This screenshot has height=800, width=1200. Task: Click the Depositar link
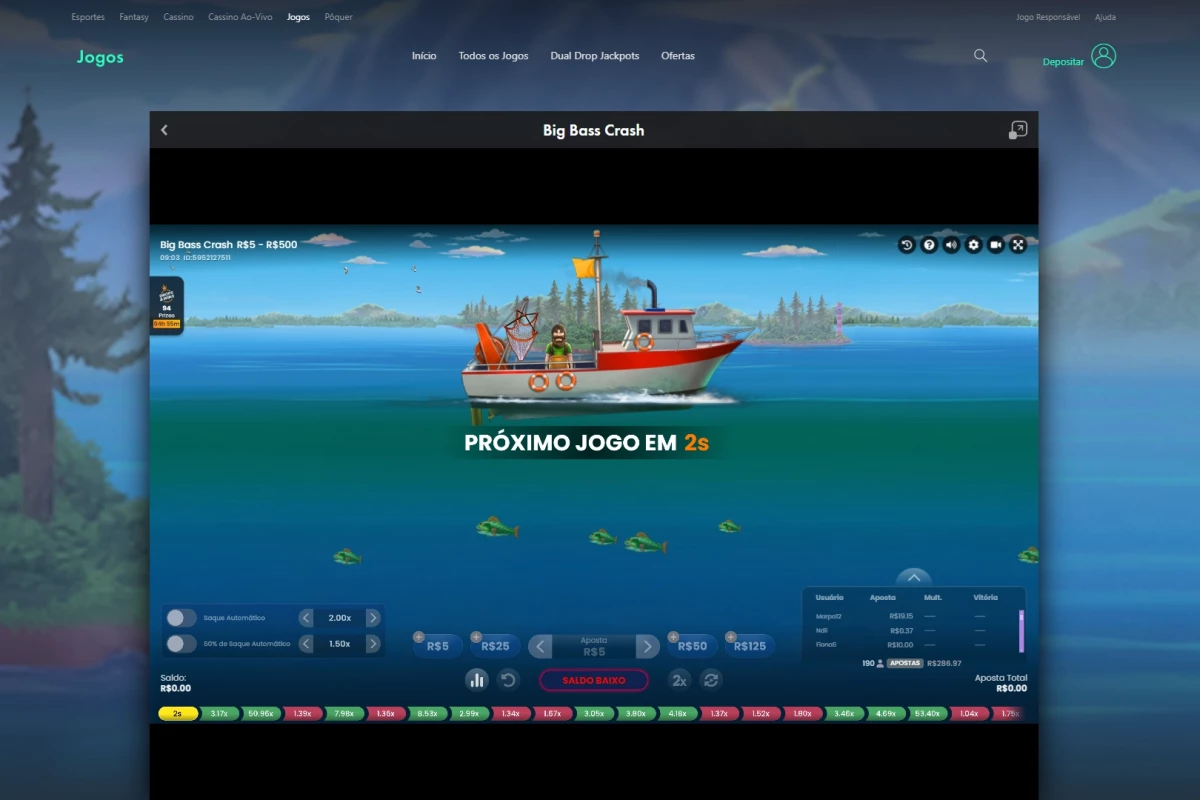(1063, 62)
